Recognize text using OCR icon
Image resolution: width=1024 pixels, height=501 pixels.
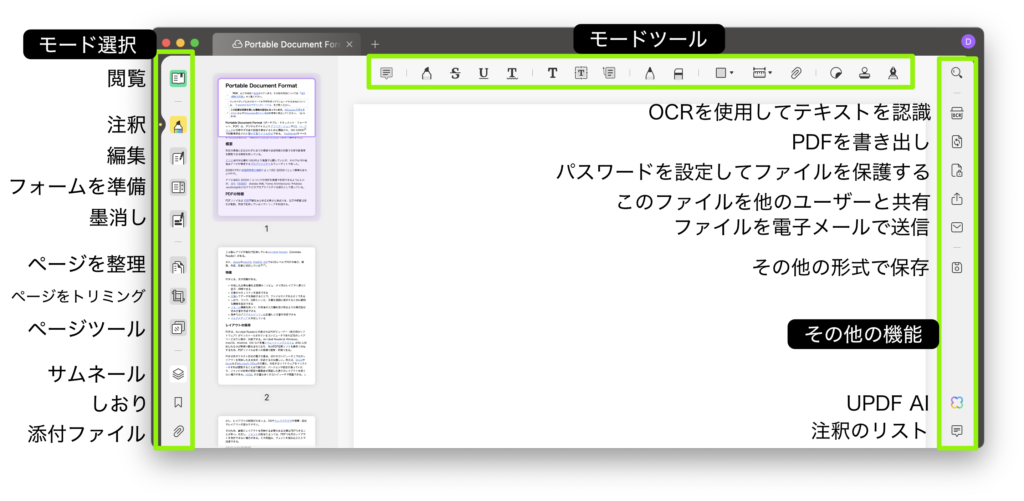pos(957,114)
